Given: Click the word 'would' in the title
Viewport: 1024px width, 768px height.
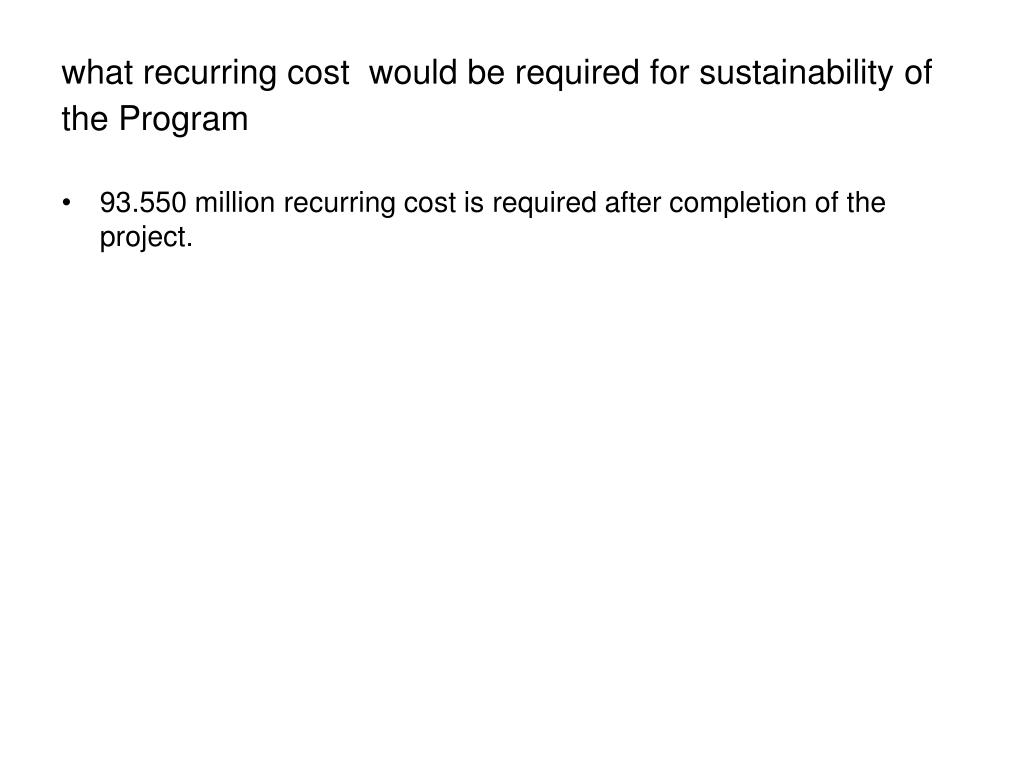Looking at the screenshot, I should click(413, 72).
